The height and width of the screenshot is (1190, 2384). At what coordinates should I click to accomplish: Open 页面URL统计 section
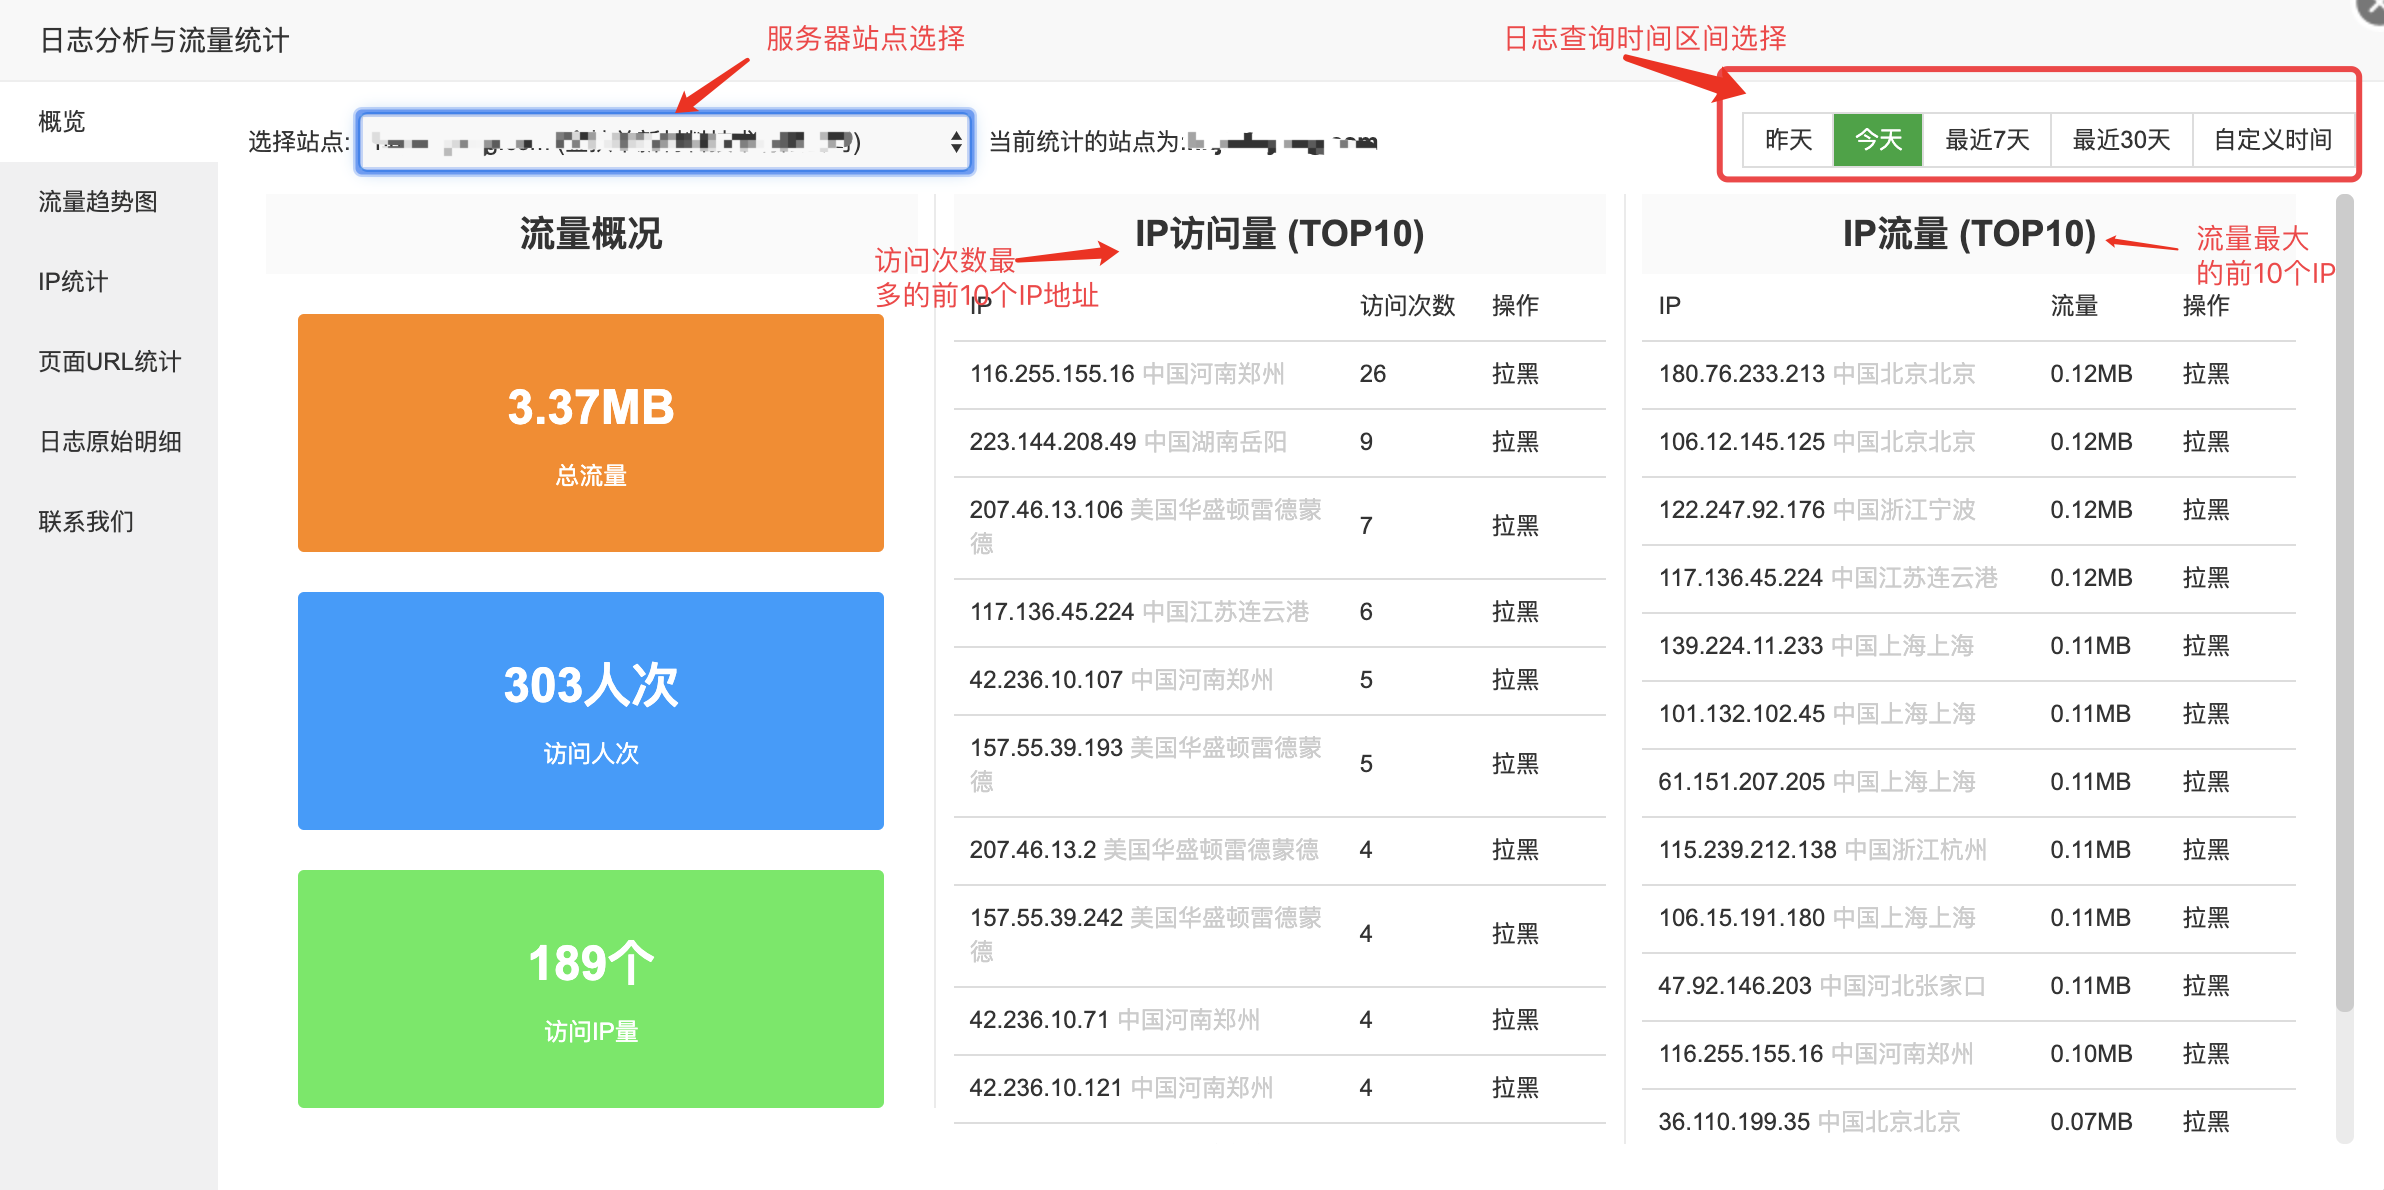[x=109, y=362]
